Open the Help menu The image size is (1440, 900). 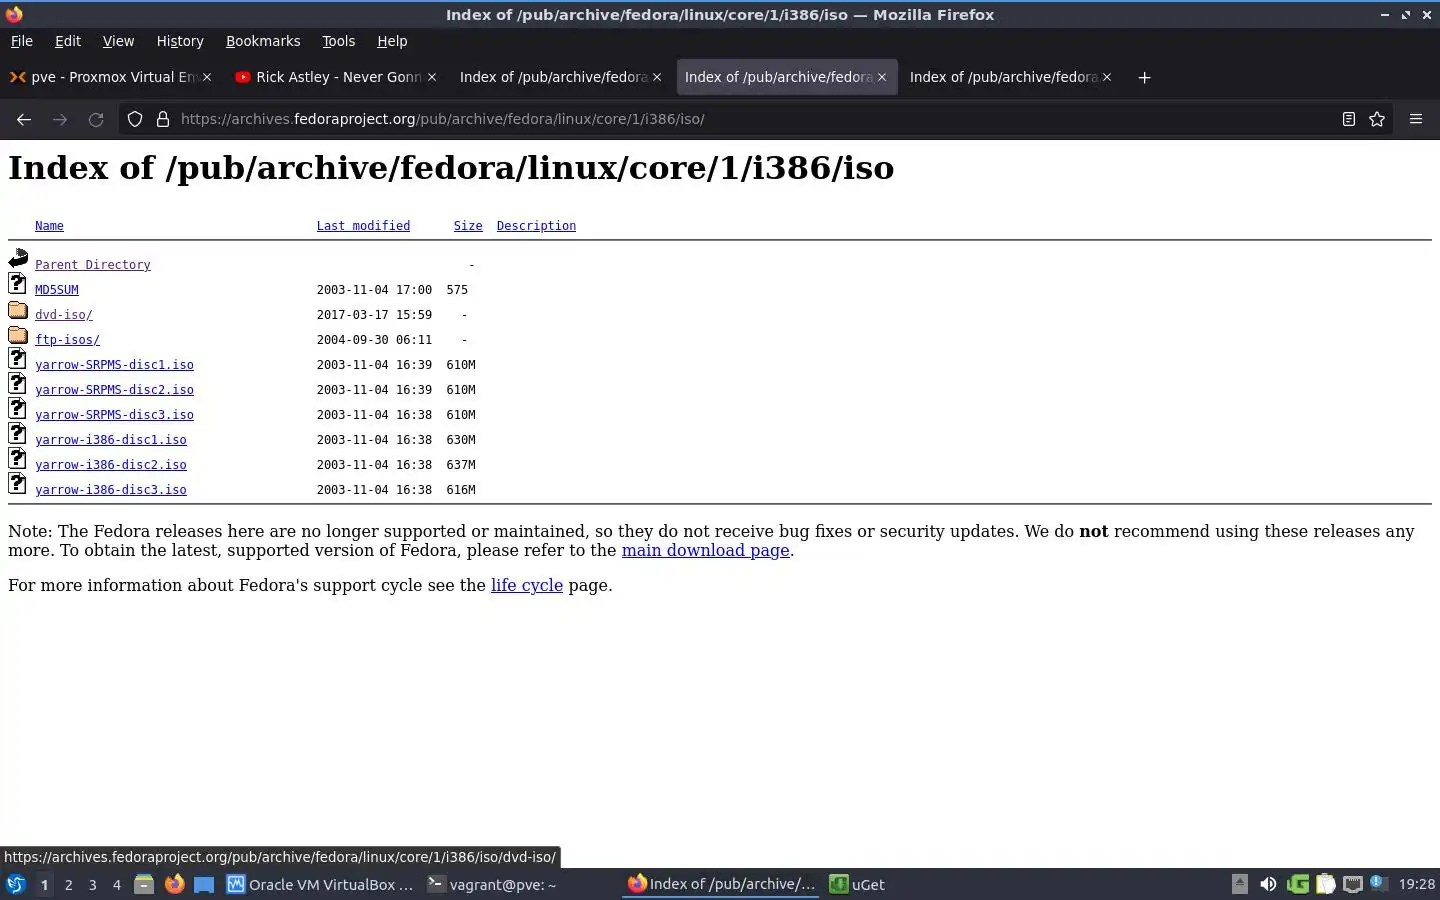[392, 41]
